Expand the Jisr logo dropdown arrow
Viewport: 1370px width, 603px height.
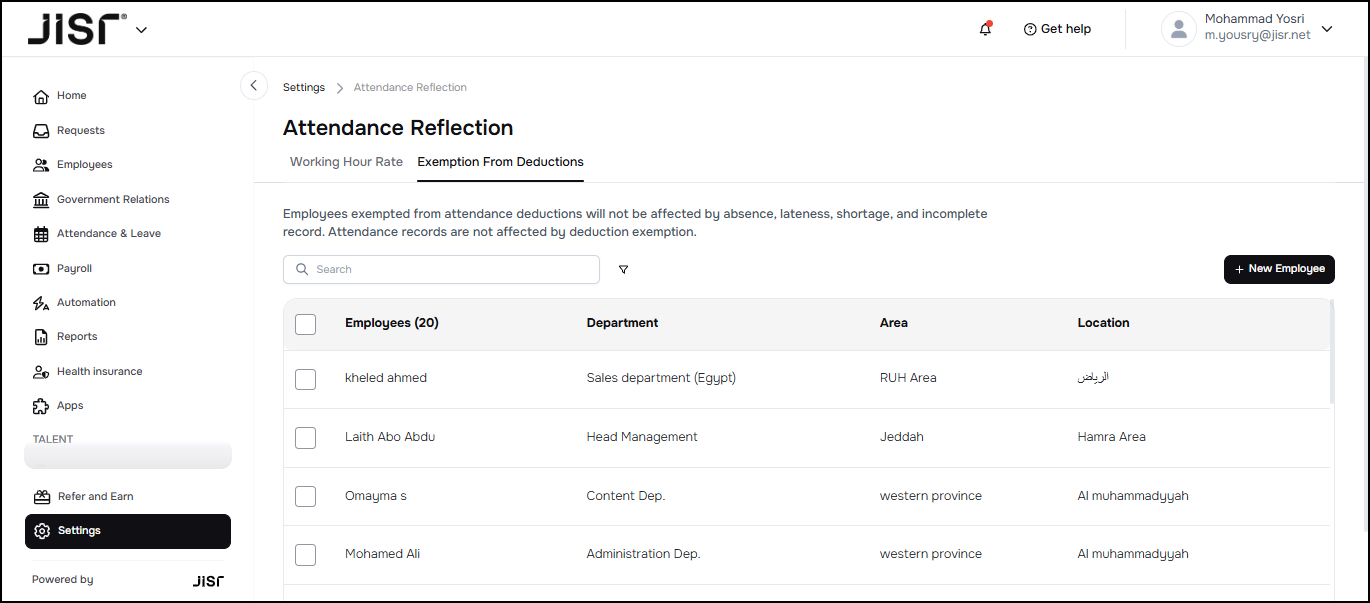[x=141, y=30]
